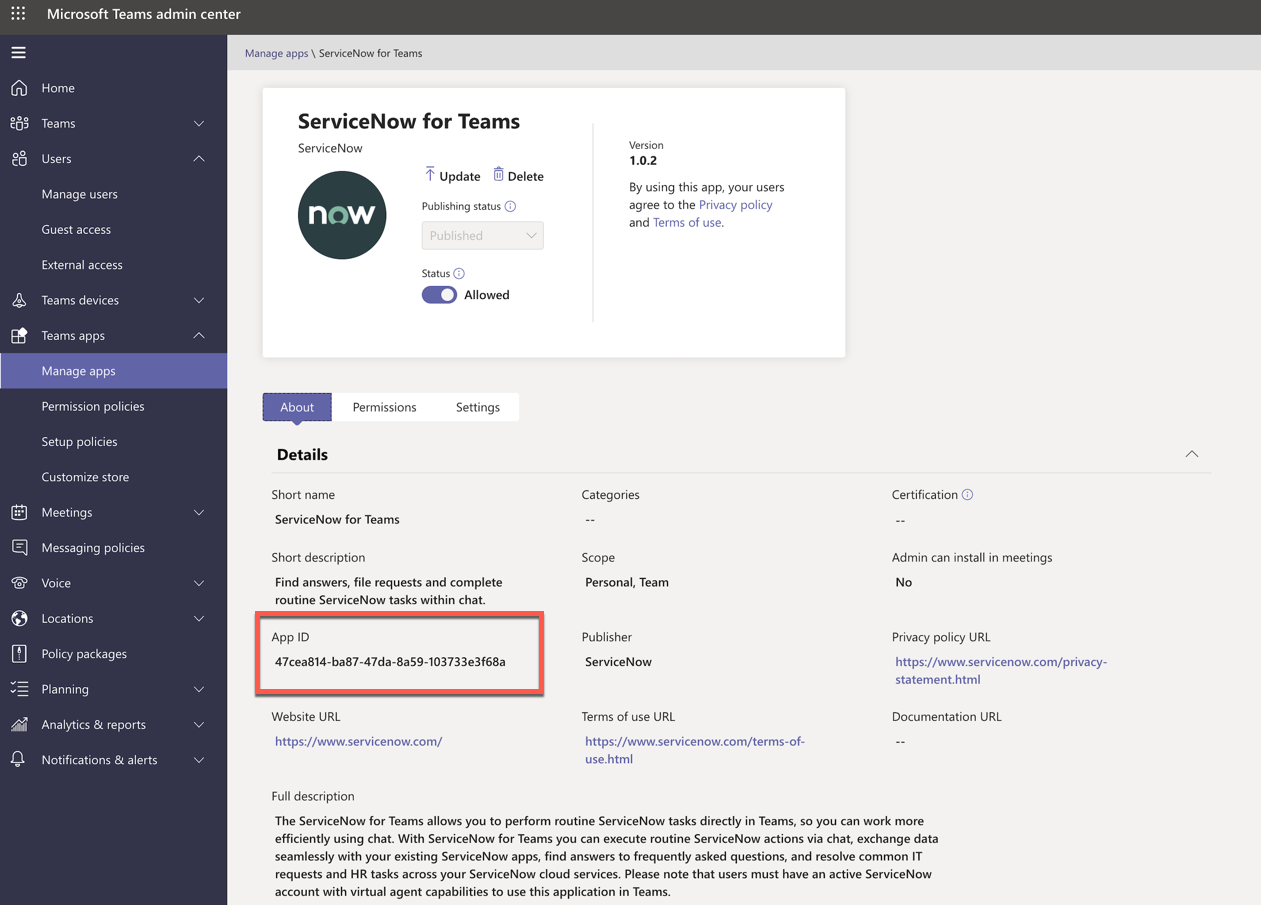
Task: Switch to the Settings tab
Action: click(x=478, y=407)
